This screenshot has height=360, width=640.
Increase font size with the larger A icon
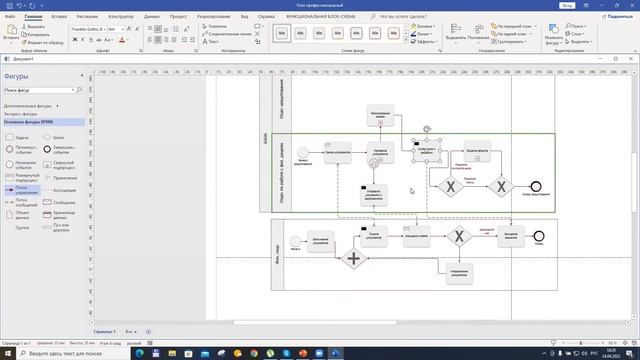pyautogui.click(x=129, y=29)
